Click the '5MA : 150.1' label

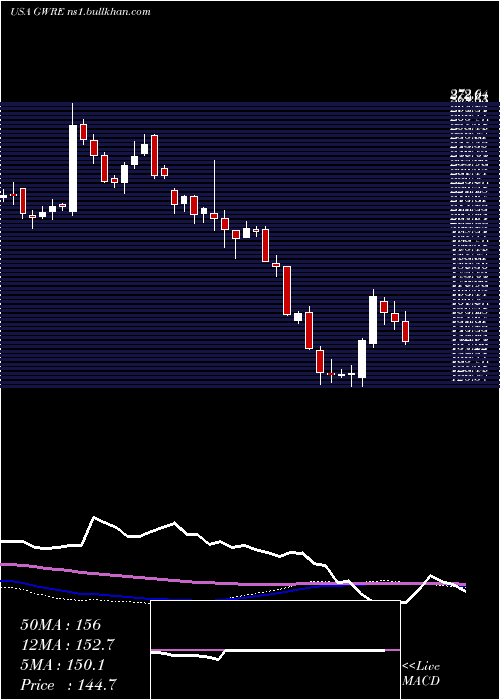pyautogui.click(x=62, y=665)
